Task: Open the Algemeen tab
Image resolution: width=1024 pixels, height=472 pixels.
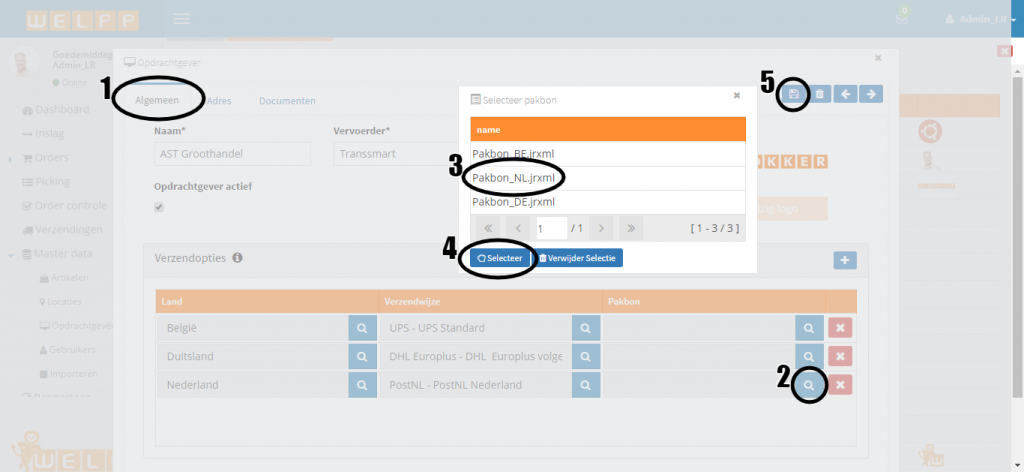Action: coord(157,101)
